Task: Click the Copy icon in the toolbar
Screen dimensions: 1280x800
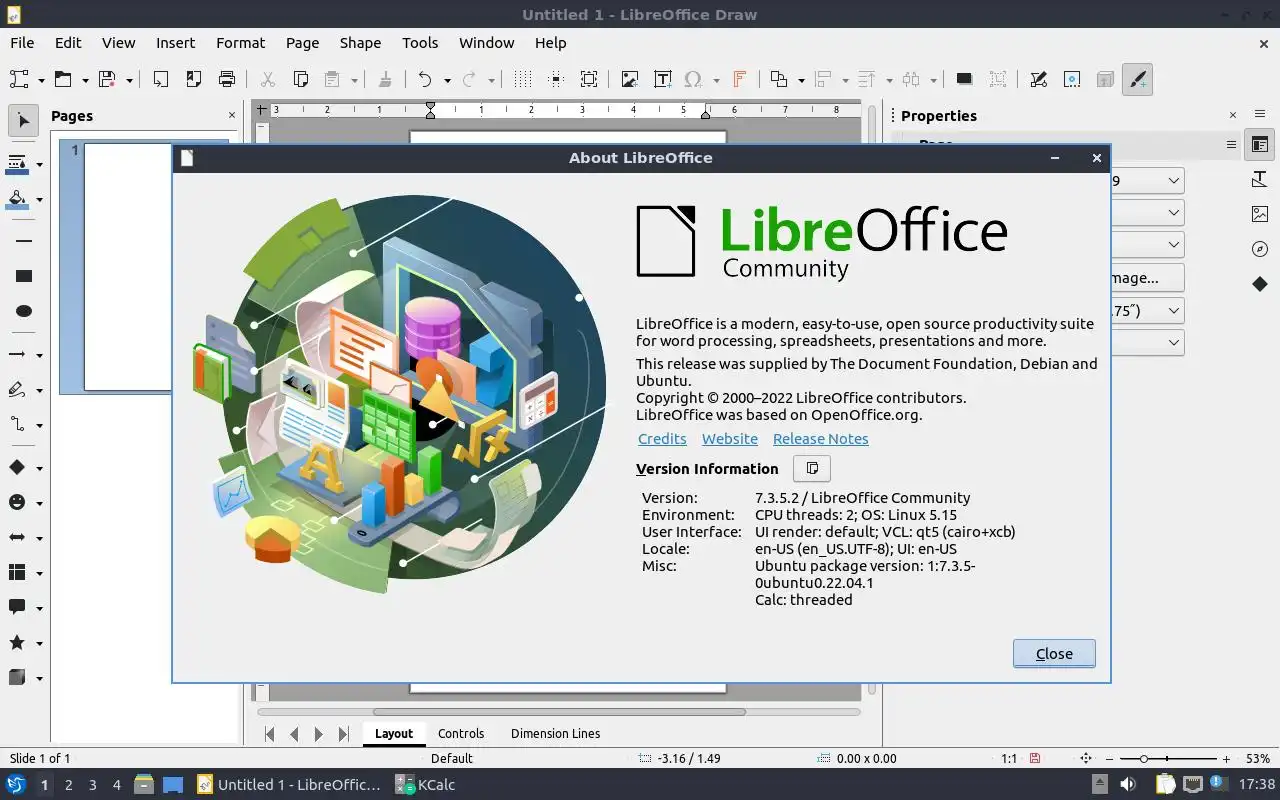Action: point(300,79)
